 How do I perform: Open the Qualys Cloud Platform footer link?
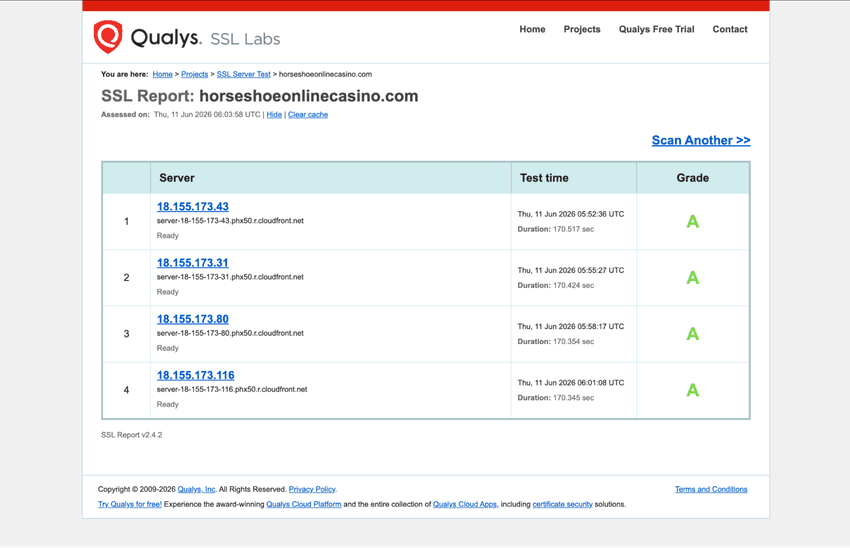tap(304, 504)
